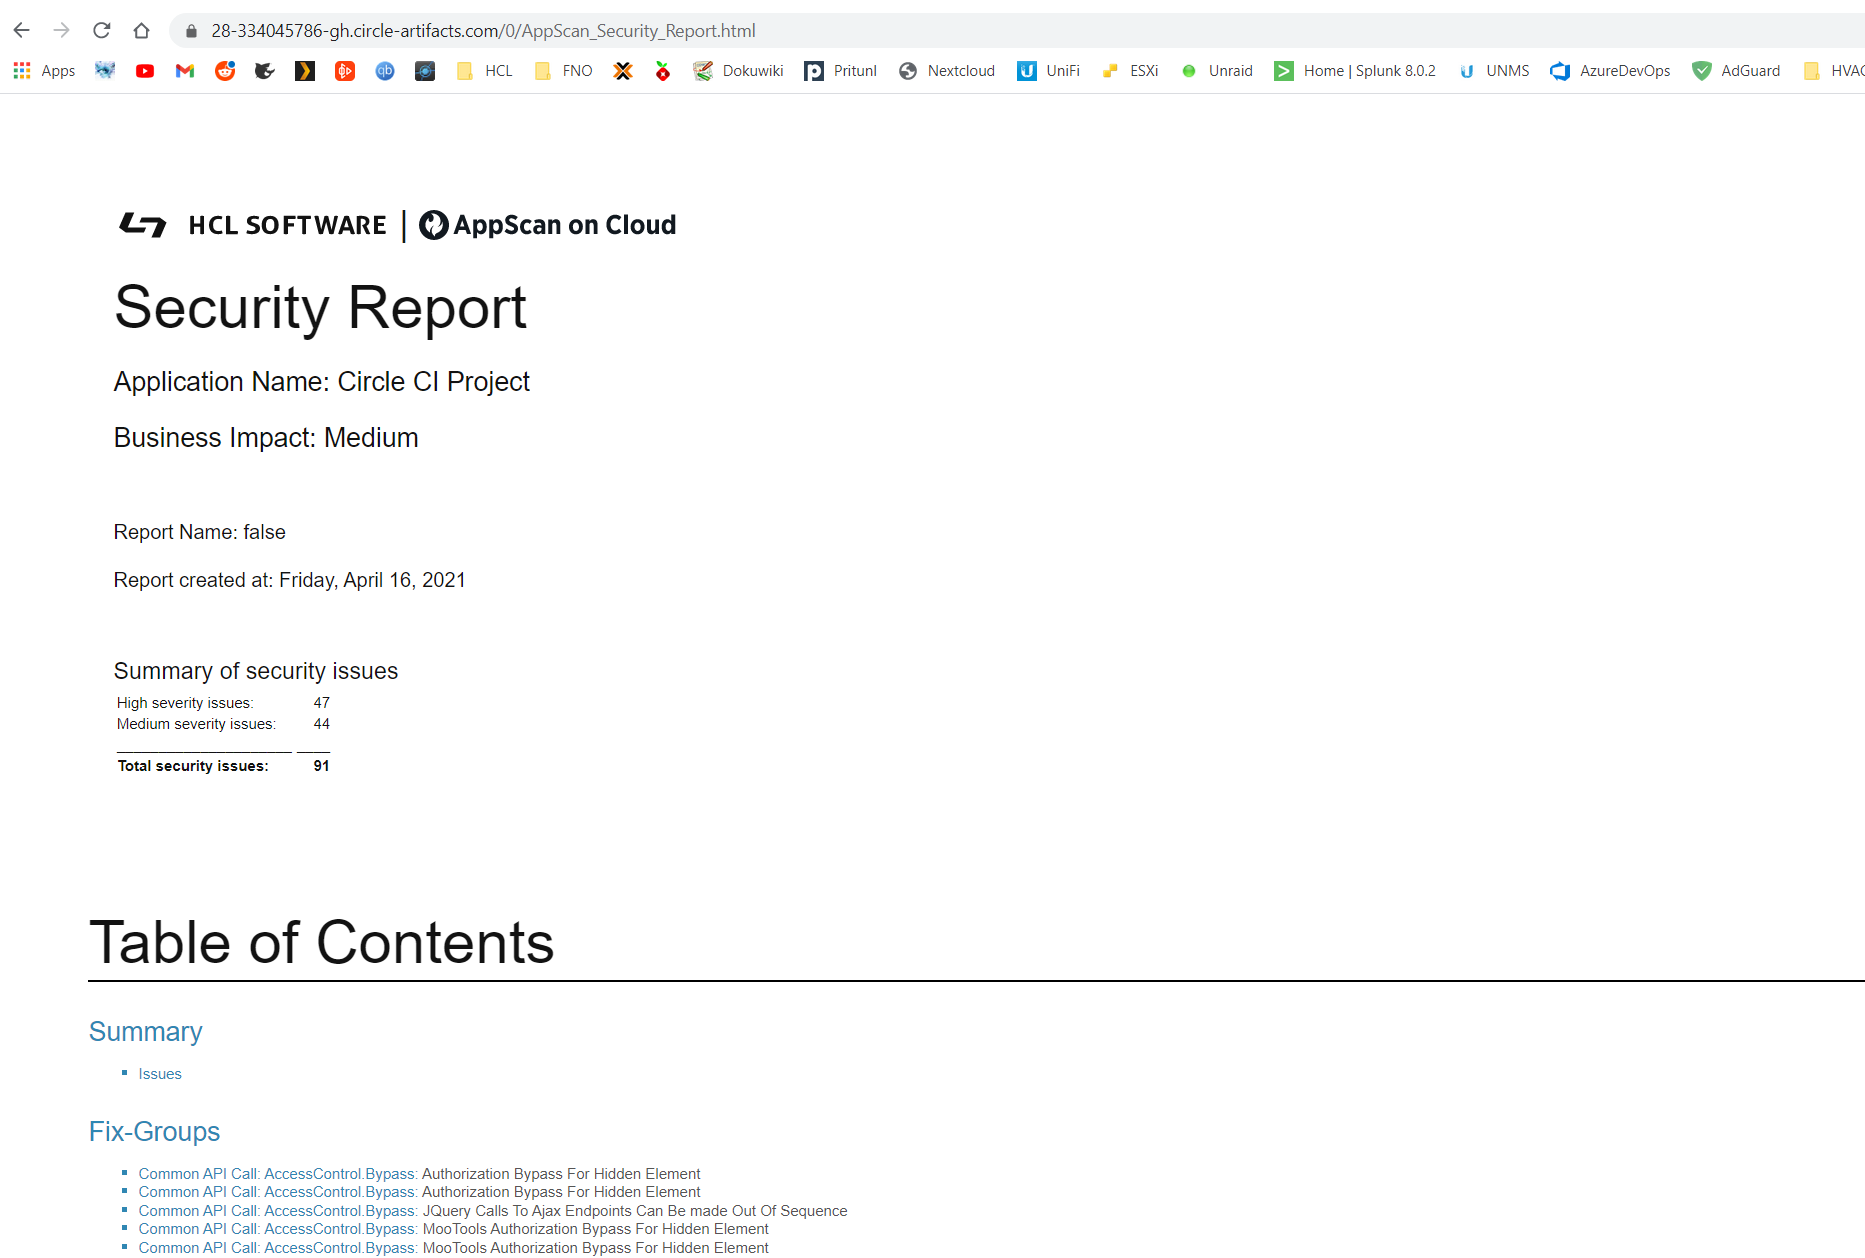Open the qBittorrent bookmark icon
Screen dimensions: 1865x1258
385,71
